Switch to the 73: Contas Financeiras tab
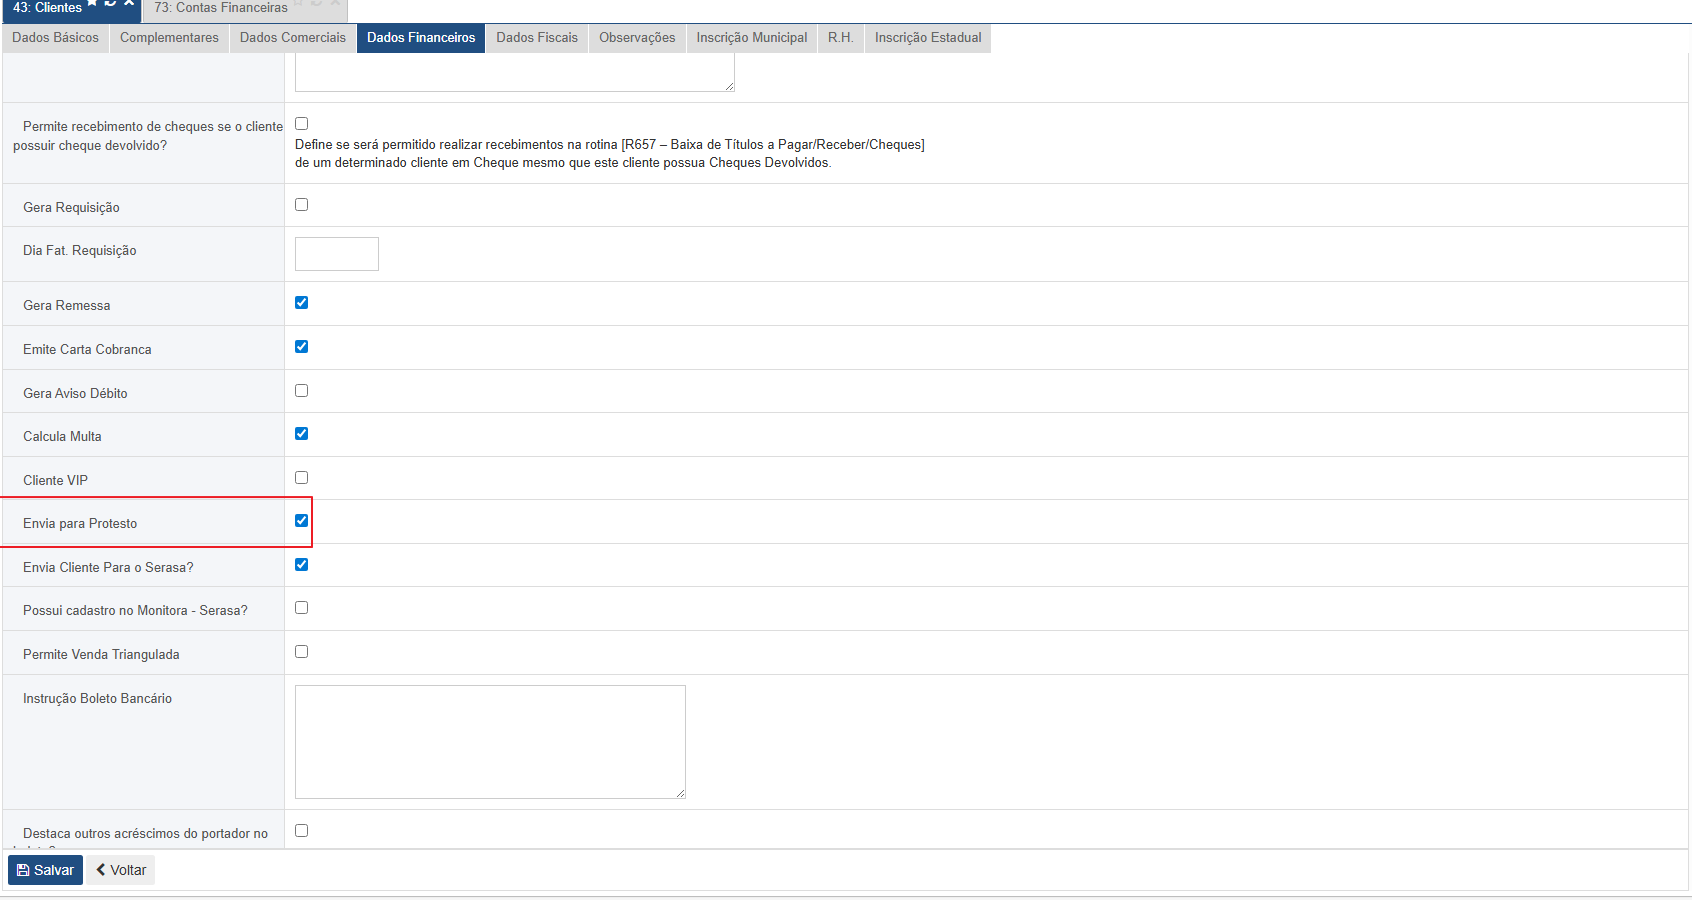The height and width of the screenshot is (900, 1692). pyautogui.click(x=221, y=8)
